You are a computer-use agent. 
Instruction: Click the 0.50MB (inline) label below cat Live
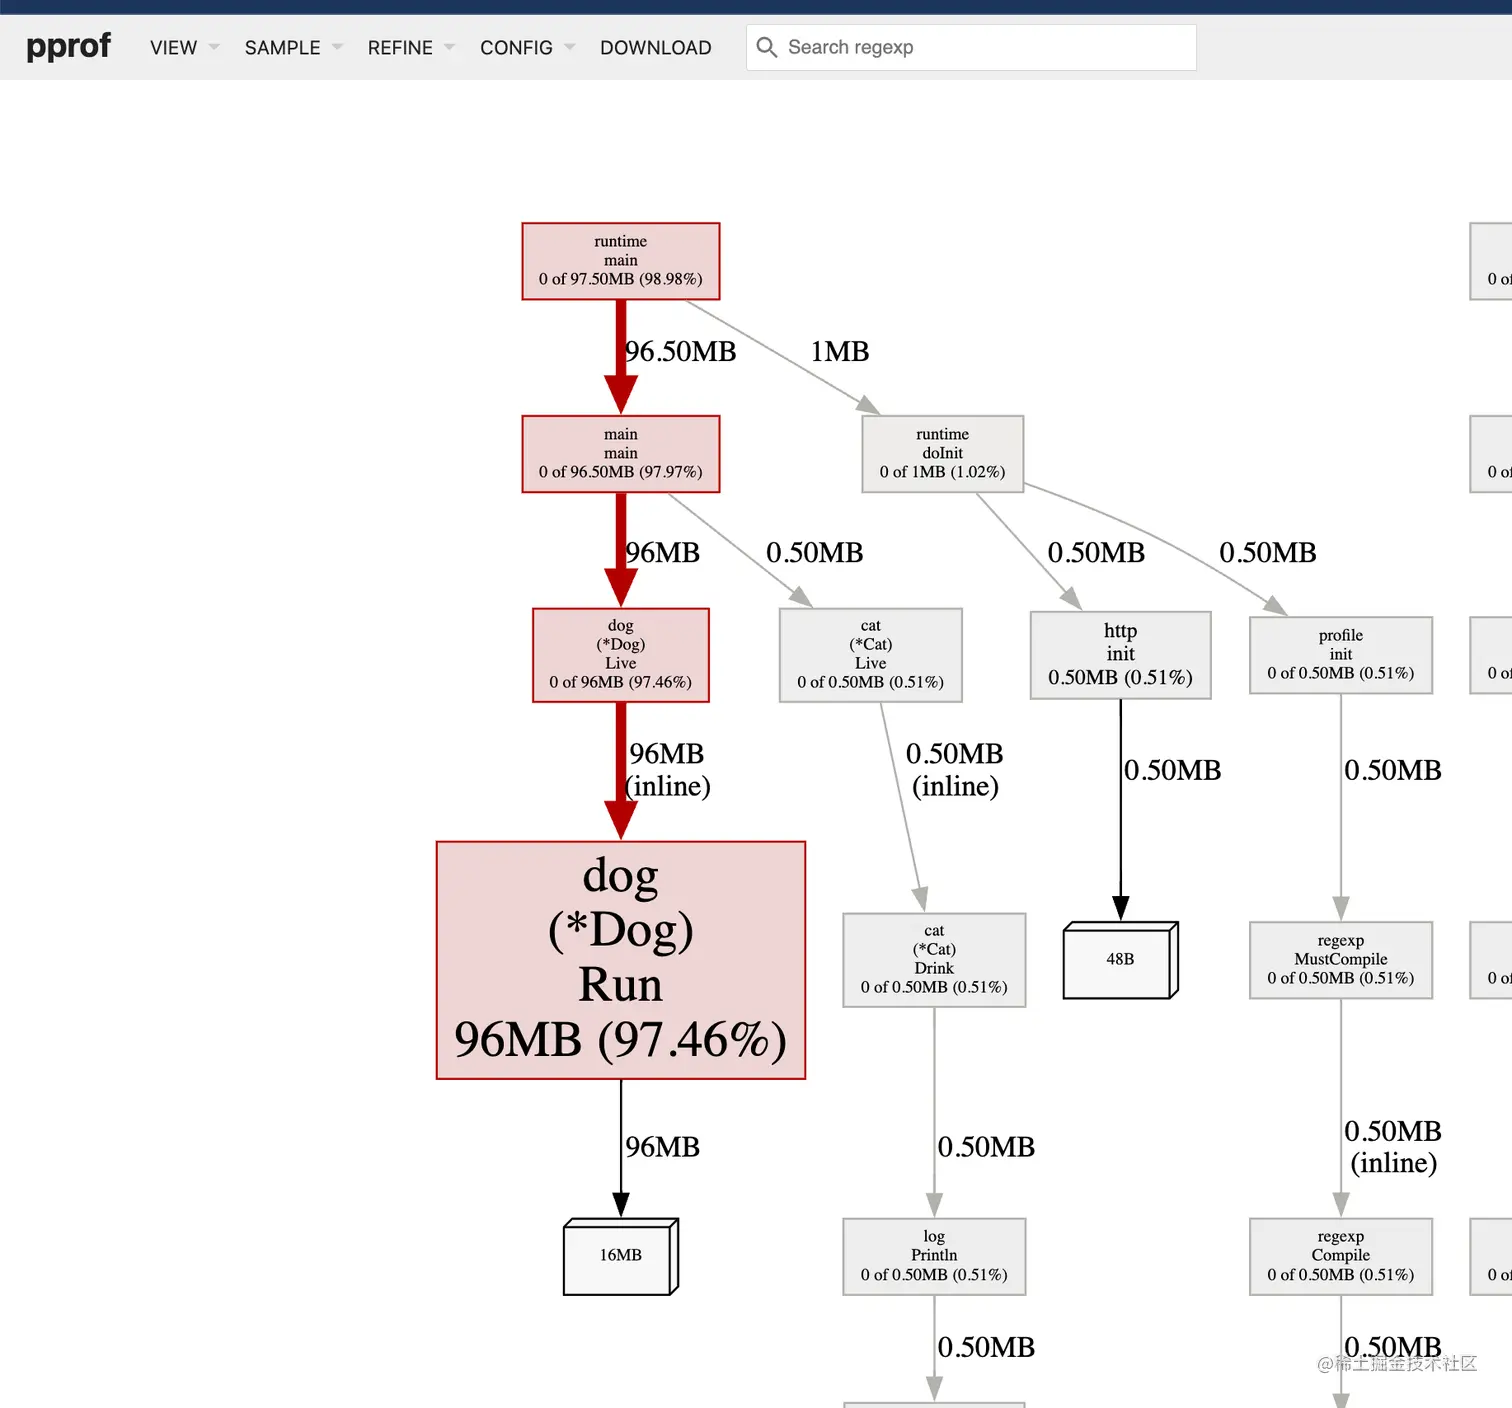[x=955, y=770]
